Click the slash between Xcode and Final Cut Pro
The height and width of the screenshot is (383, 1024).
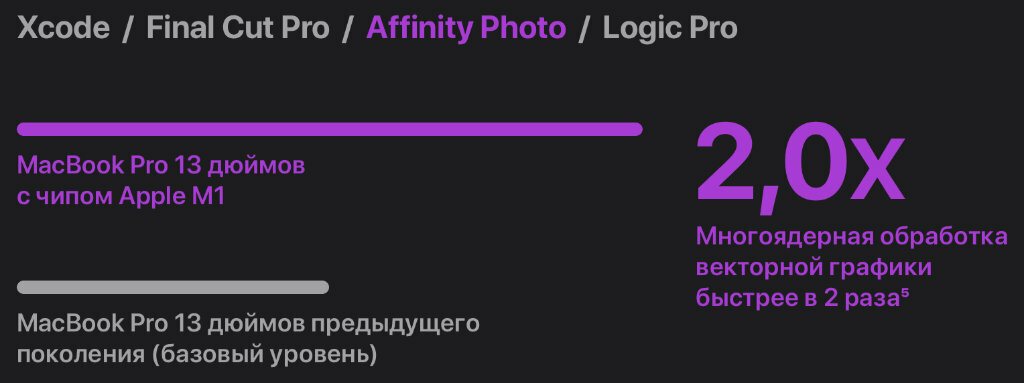coord(128,29)
